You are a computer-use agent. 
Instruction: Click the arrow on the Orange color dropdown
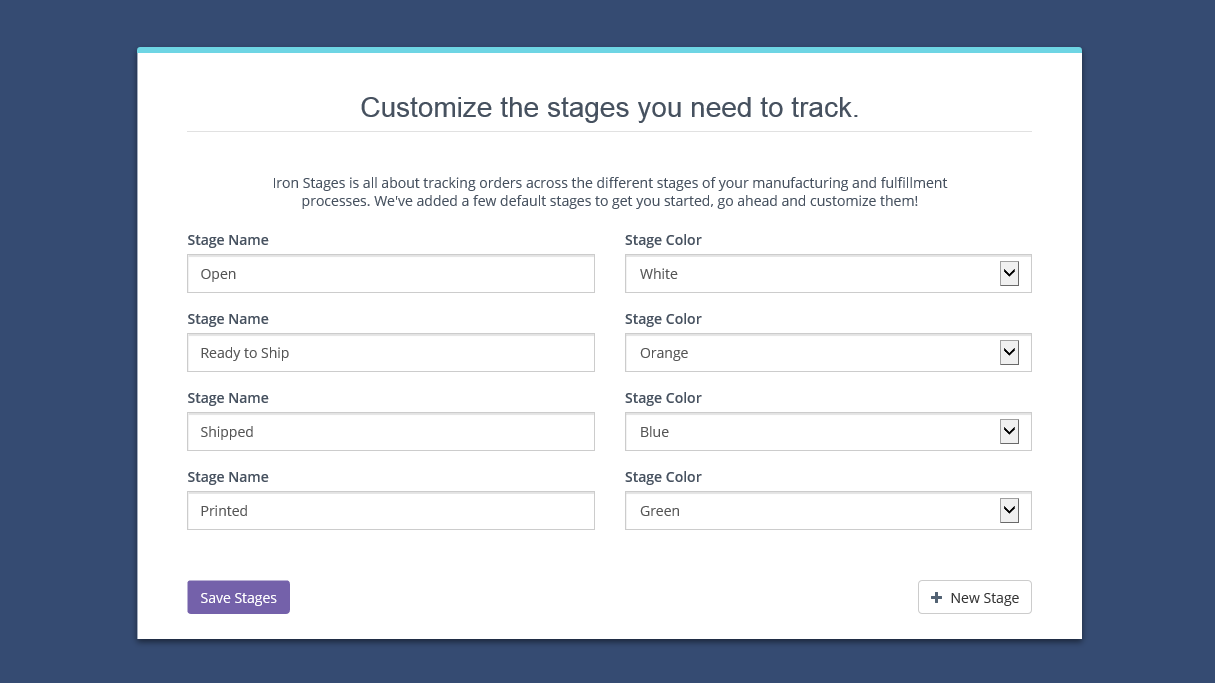click(1009, 353)
